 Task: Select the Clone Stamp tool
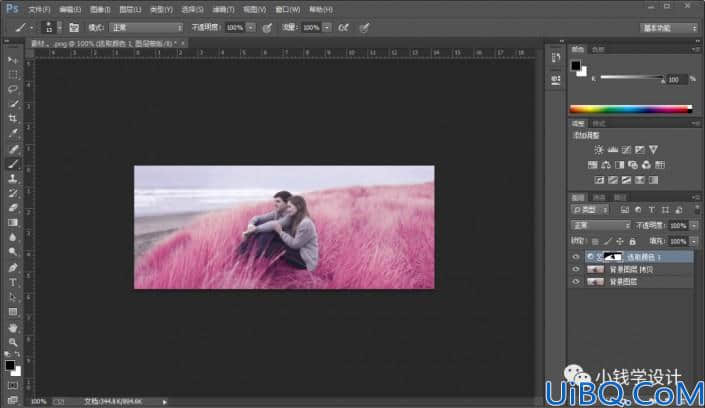(x=13, y=179)
